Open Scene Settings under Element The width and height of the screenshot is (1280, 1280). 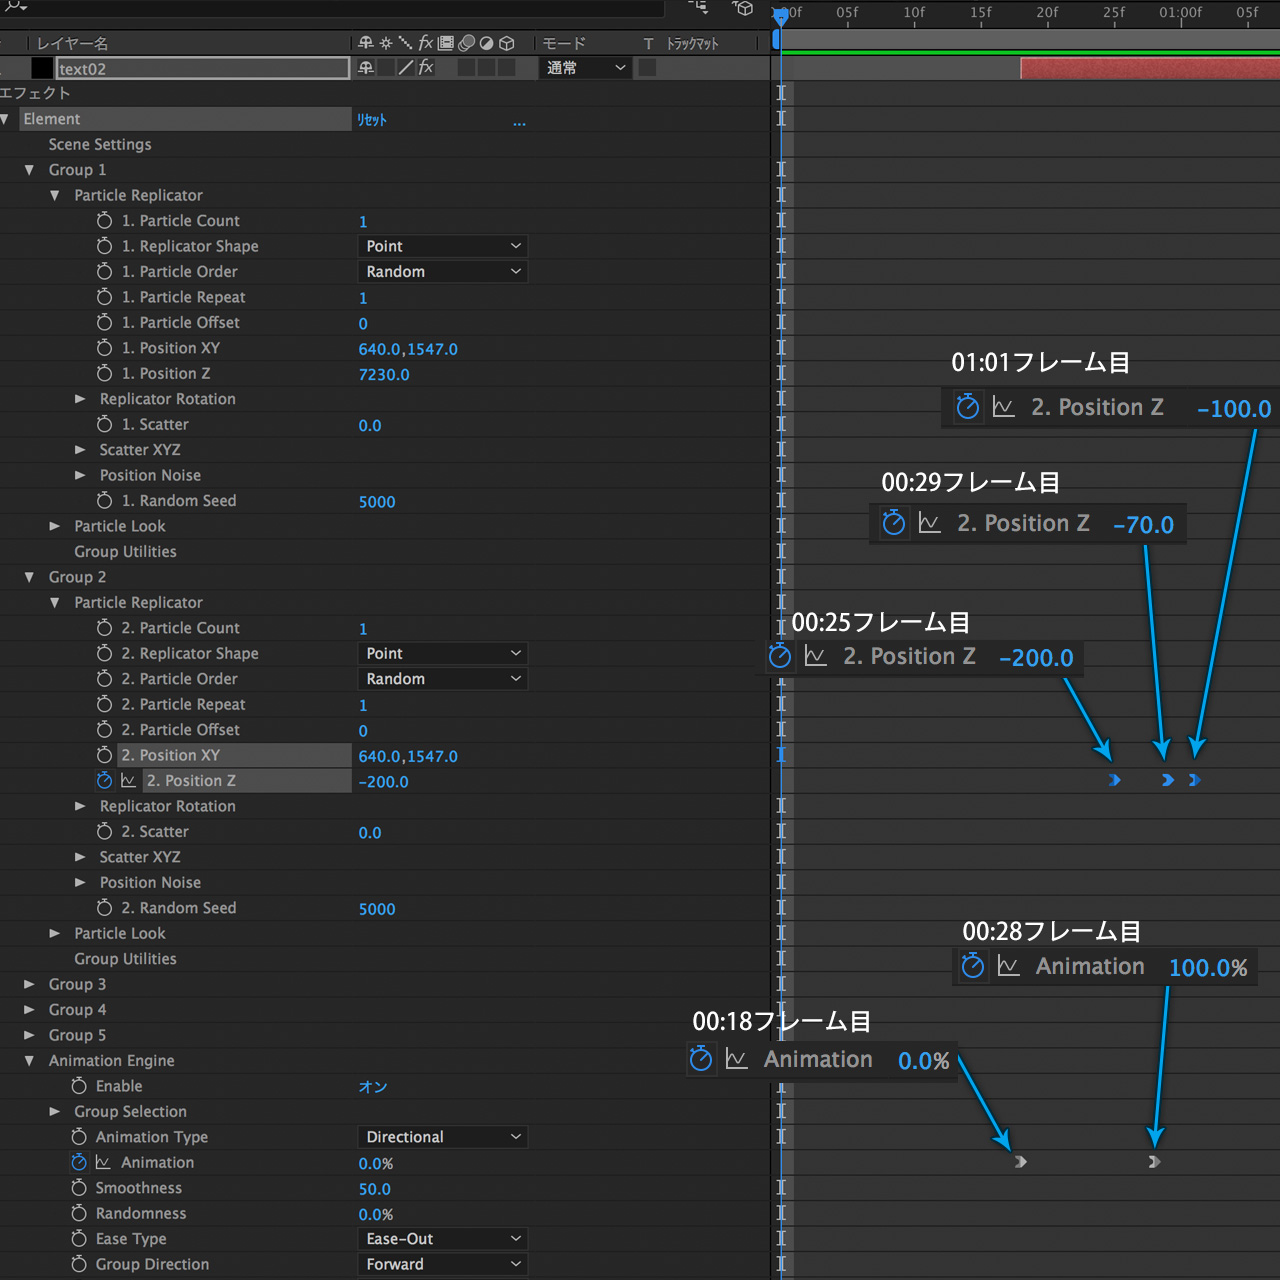(x=100, y=145)
